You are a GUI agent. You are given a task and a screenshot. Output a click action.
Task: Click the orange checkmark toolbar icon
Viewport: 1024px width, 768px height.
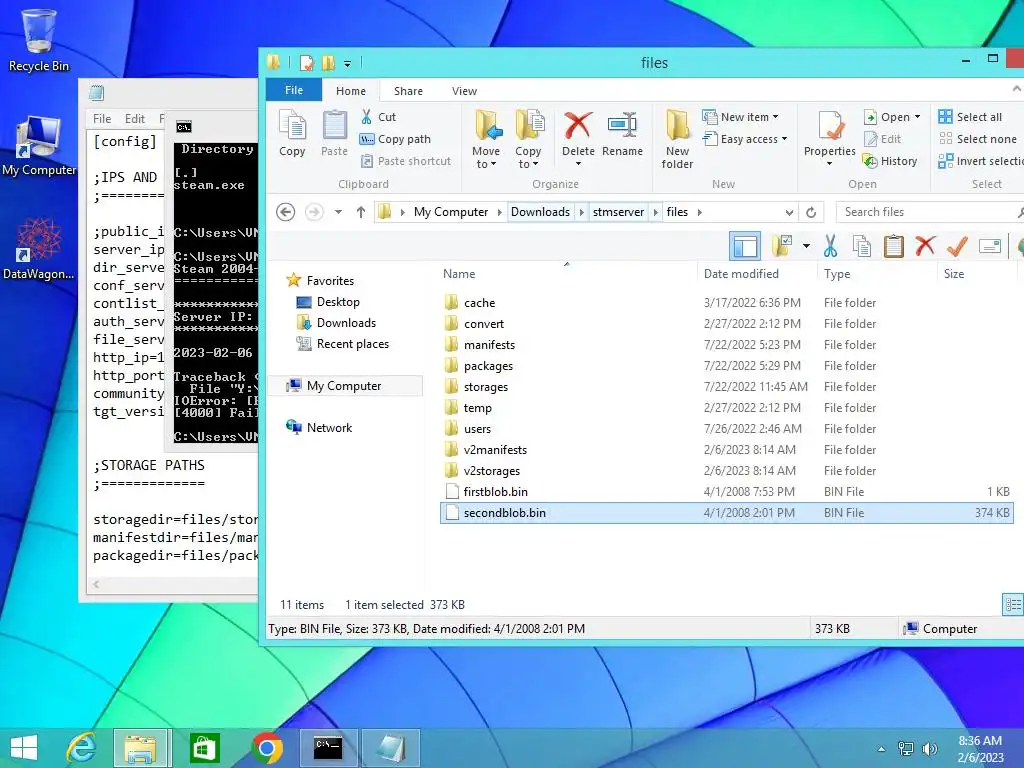coord(957,246)
